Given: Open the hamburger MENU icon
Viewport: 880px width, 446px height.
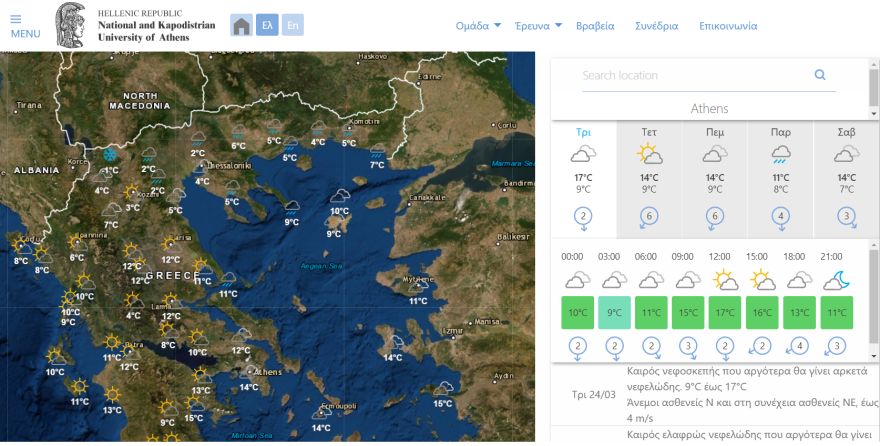Looking at the screenshot, I should coord(24,25).
